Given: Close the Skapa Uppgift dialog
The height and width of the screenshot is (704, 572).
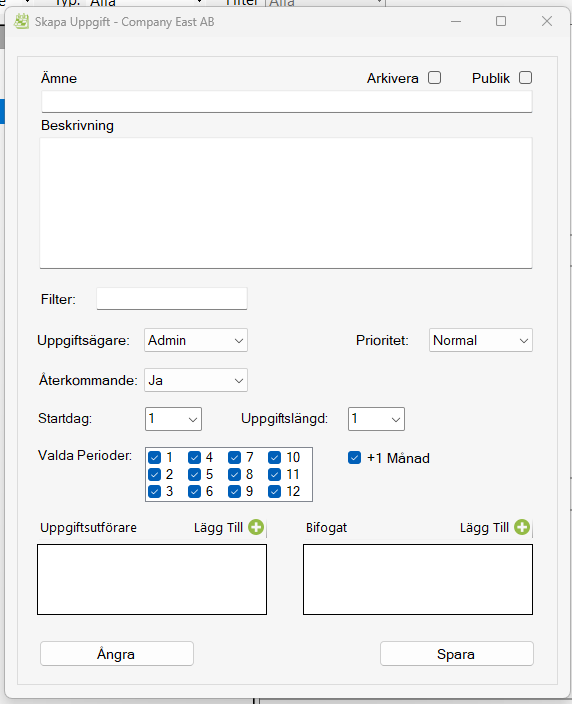Looking at the screenshot, I should [547, 21].
